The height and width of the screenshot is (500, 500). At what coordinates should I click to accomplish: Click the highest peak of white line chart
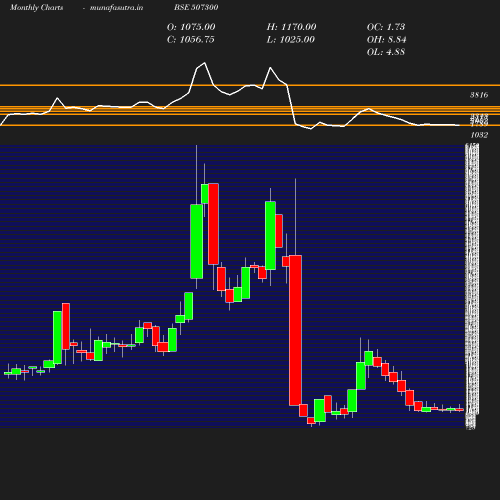(204, 63)
